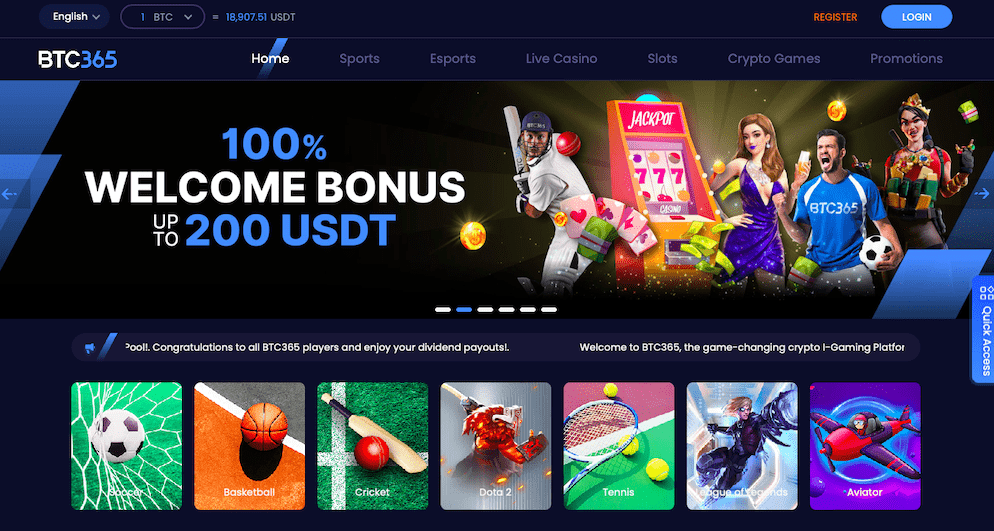Click the REGISTER link
994x531 pixels.
point(836,17)
